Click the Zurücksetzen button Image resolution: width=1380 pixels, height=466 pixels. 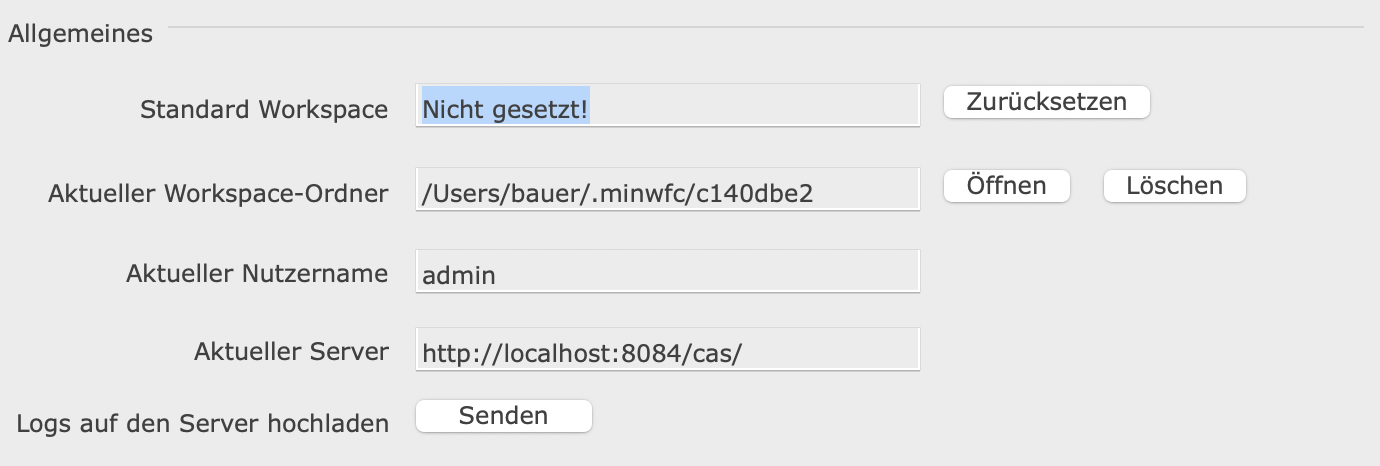(1046, 102)
